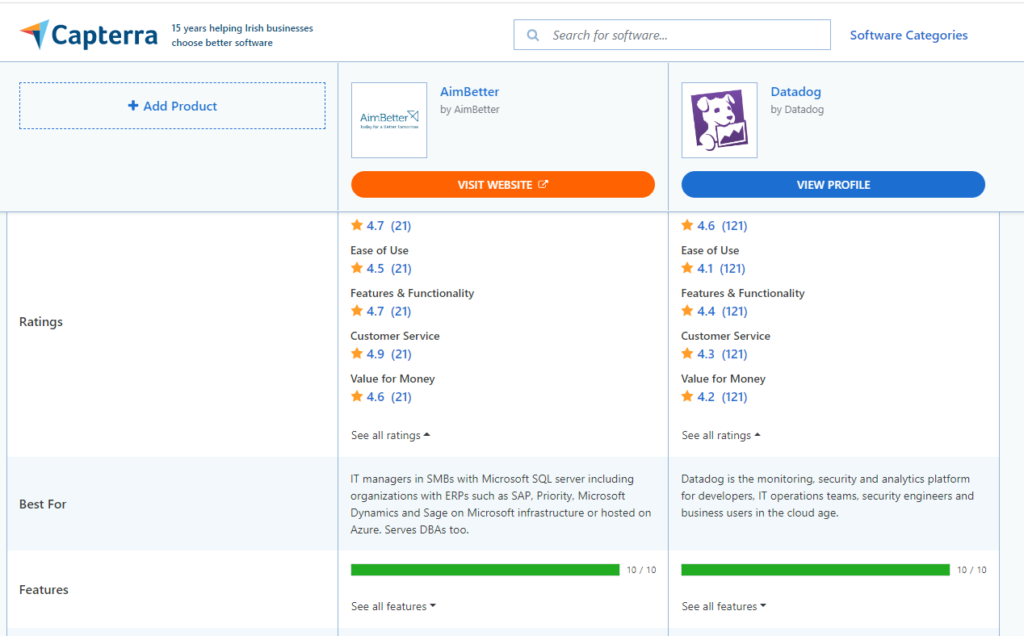Viewport: 1024px width, 636px height.
Task: Focus the Search for software field
Action: tap(672, 35)
